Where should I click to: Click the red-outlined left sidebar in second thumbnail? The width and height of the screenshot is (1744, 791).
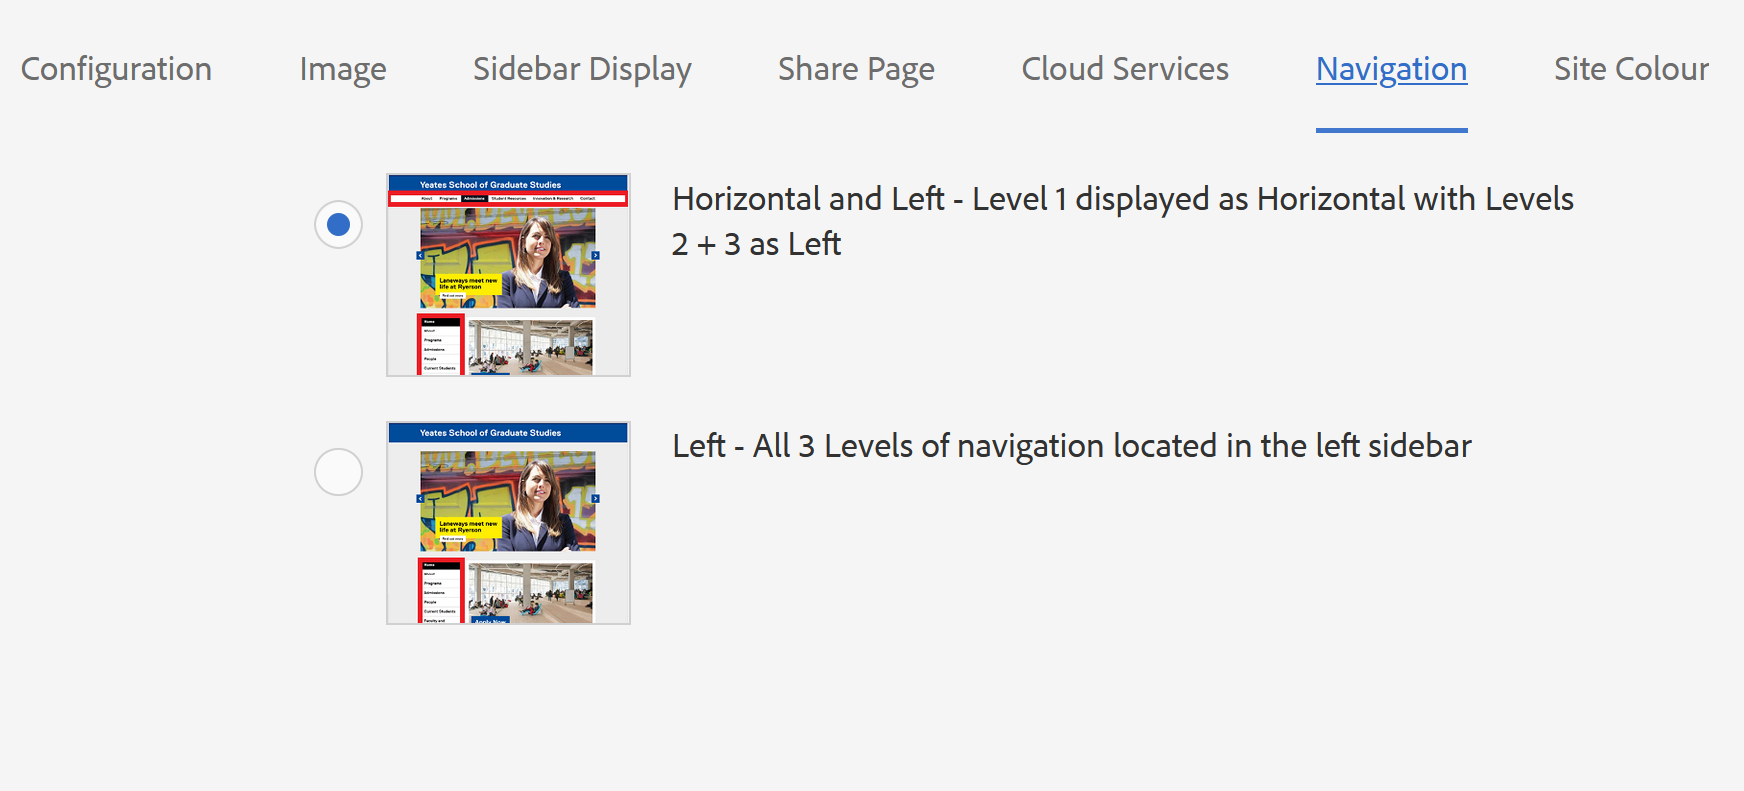point(440,591)
